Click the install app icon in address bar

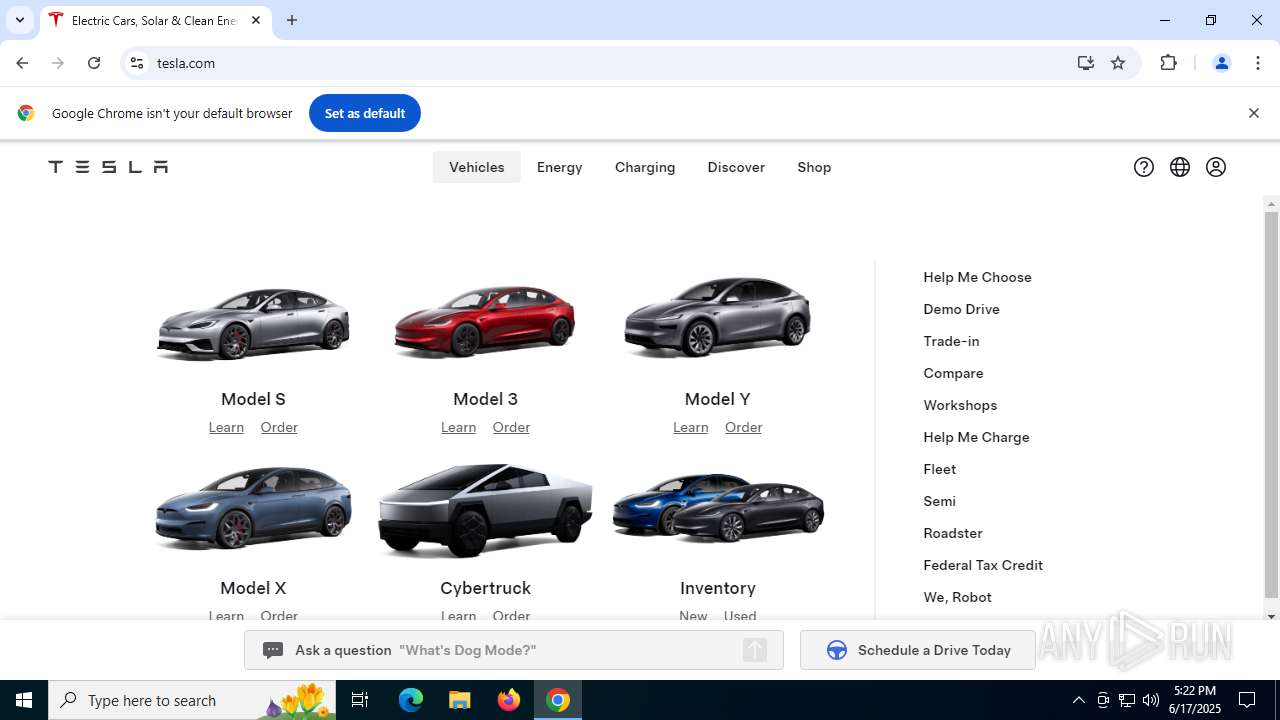(1086, 63)
